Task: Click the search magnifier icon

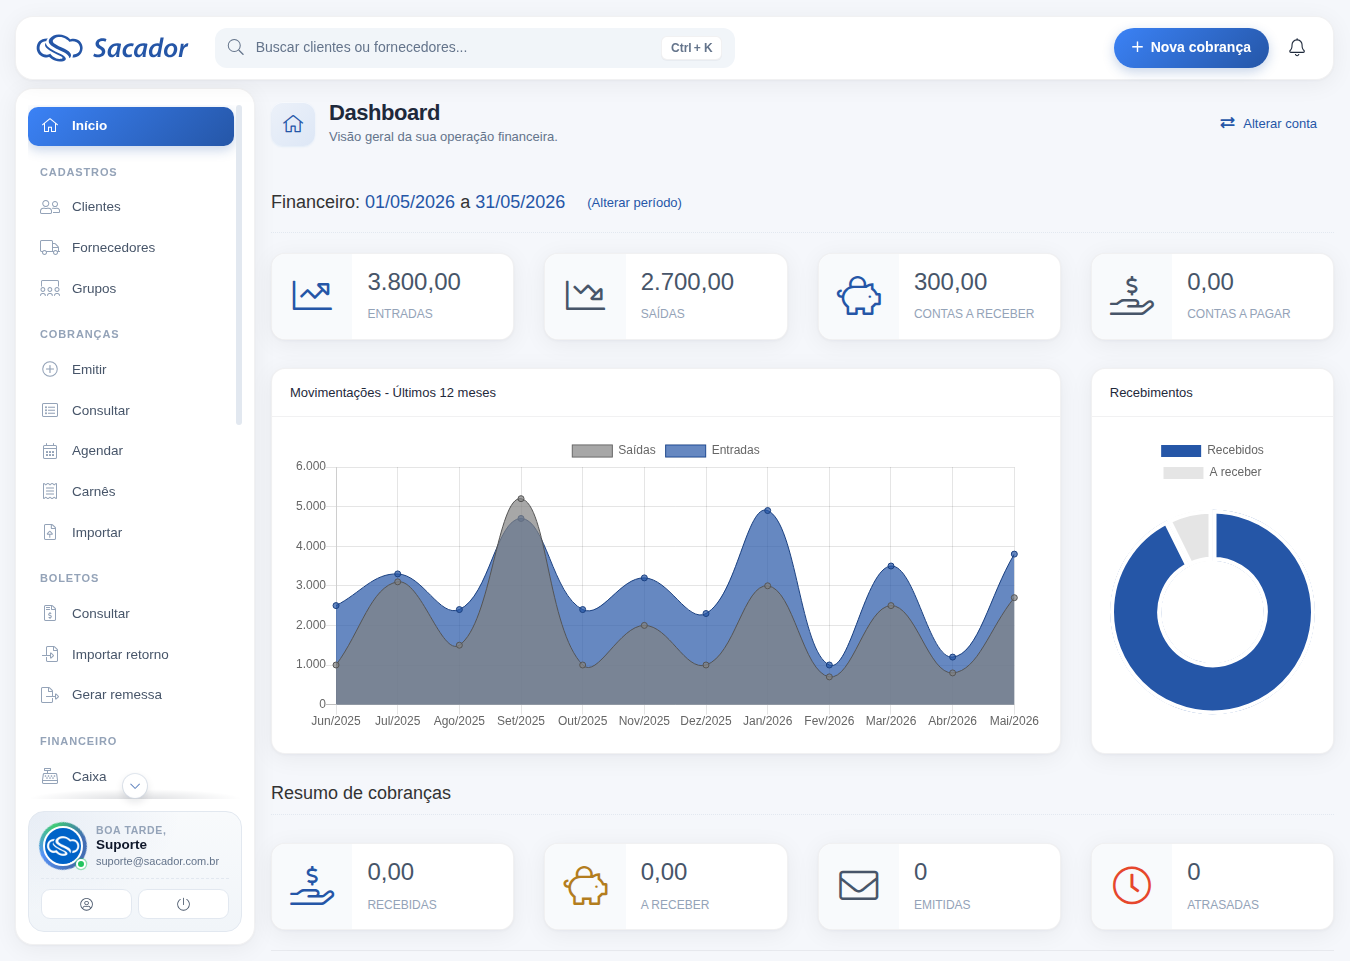Action: 236,47
